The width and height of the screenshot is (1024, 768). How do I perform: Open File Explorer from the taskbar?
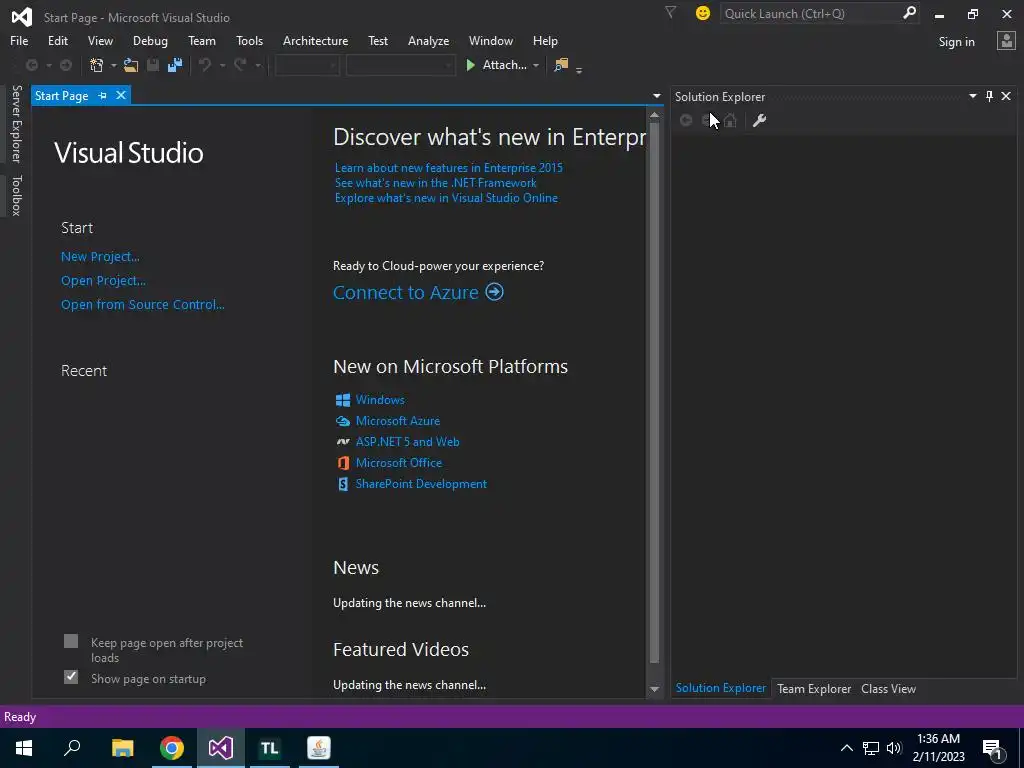(122, 748)
